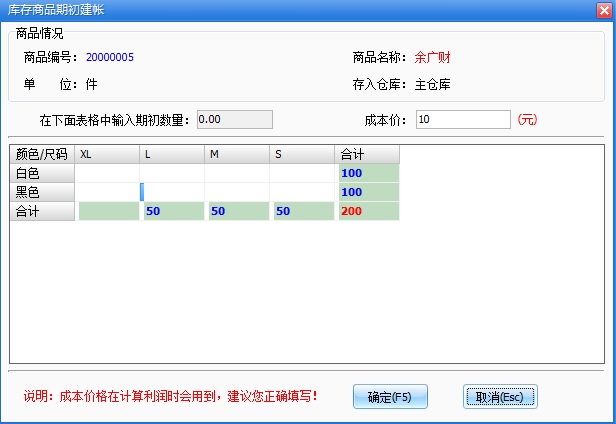Select the 合计 column header

367,154
